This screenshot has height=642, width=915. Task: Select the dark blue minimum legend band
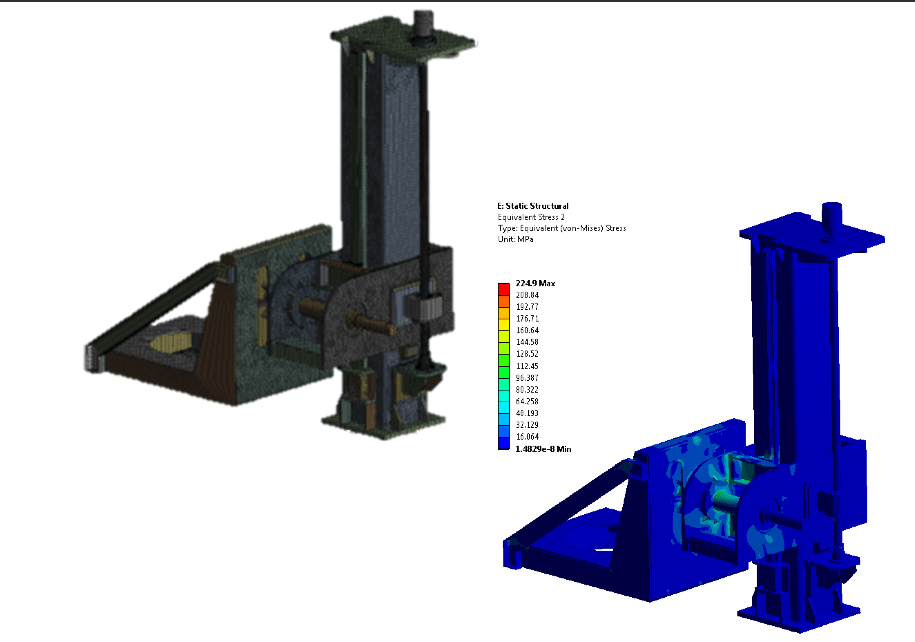point(504,444)
